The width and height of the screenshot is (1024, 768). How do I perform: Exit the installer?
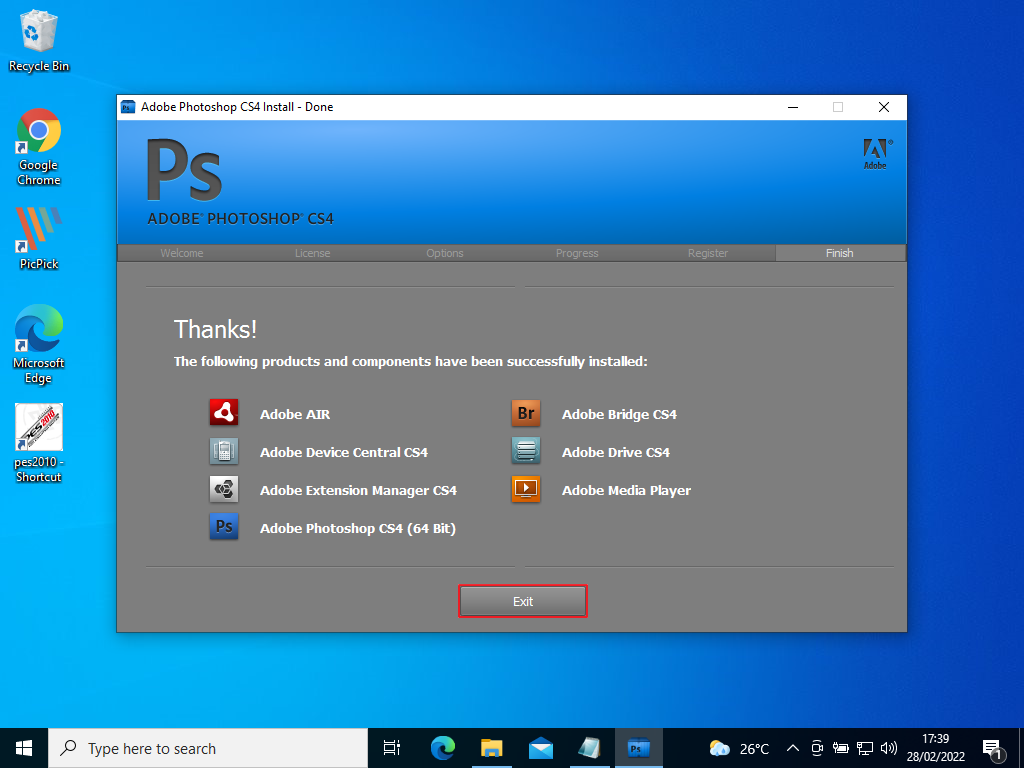coord(522,601)
